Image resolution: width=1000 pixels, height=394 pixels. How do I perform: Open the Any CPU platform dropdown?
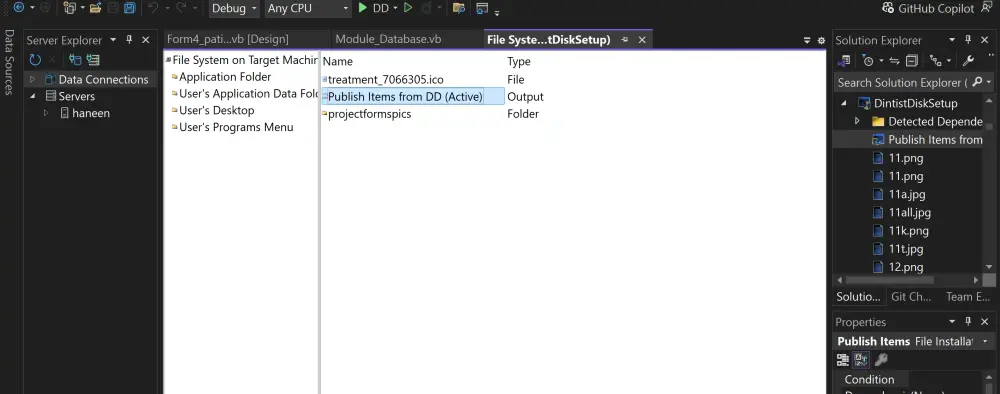pos(308,8)
